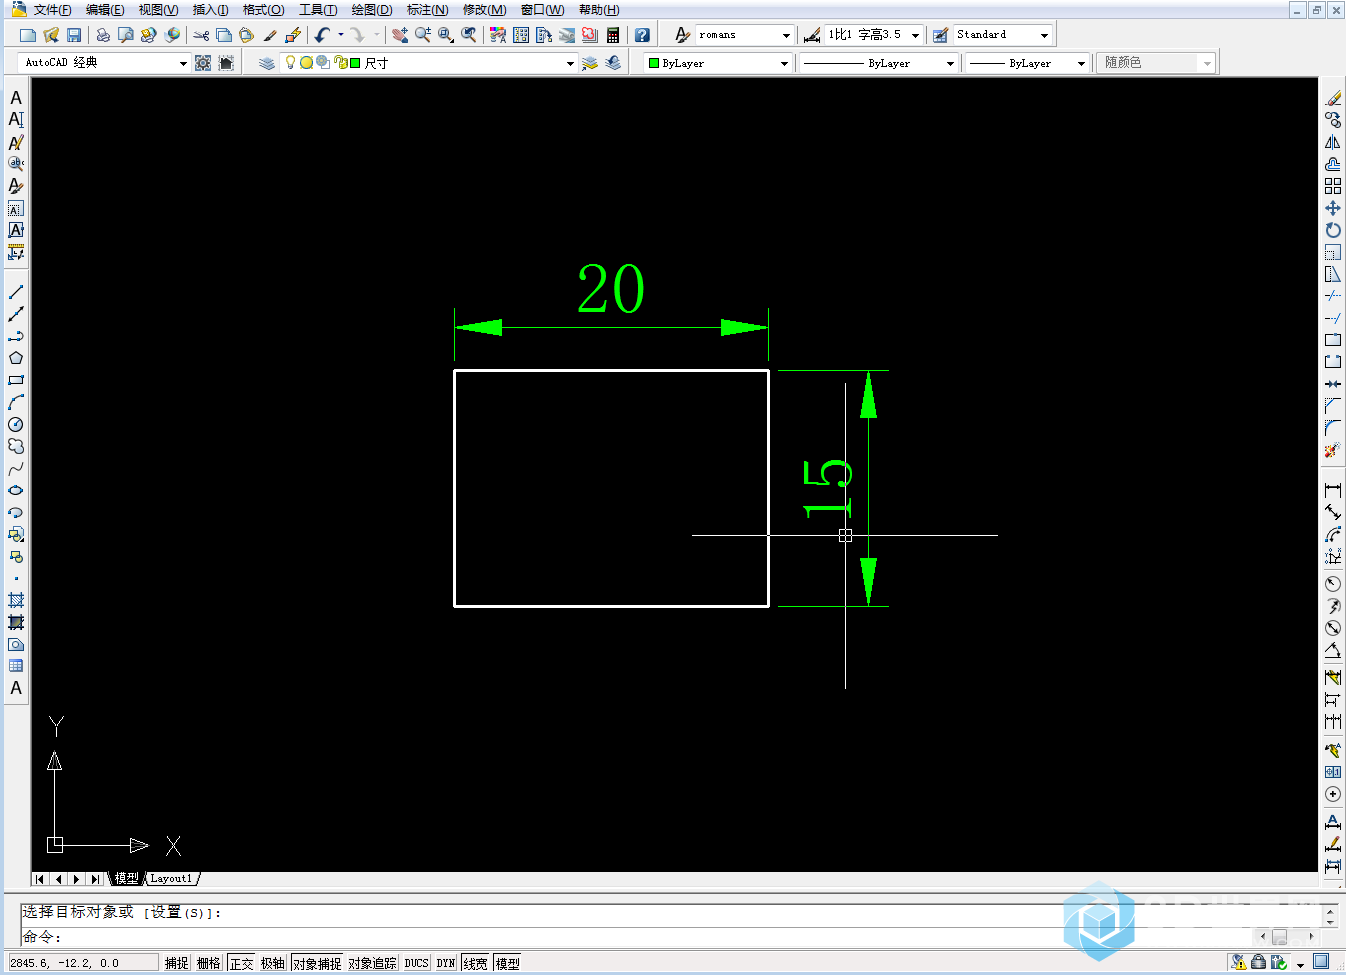The image size is (1346, 975).
Task: Toggle DYN dynamic input
Action: click(x=446, y=963)
